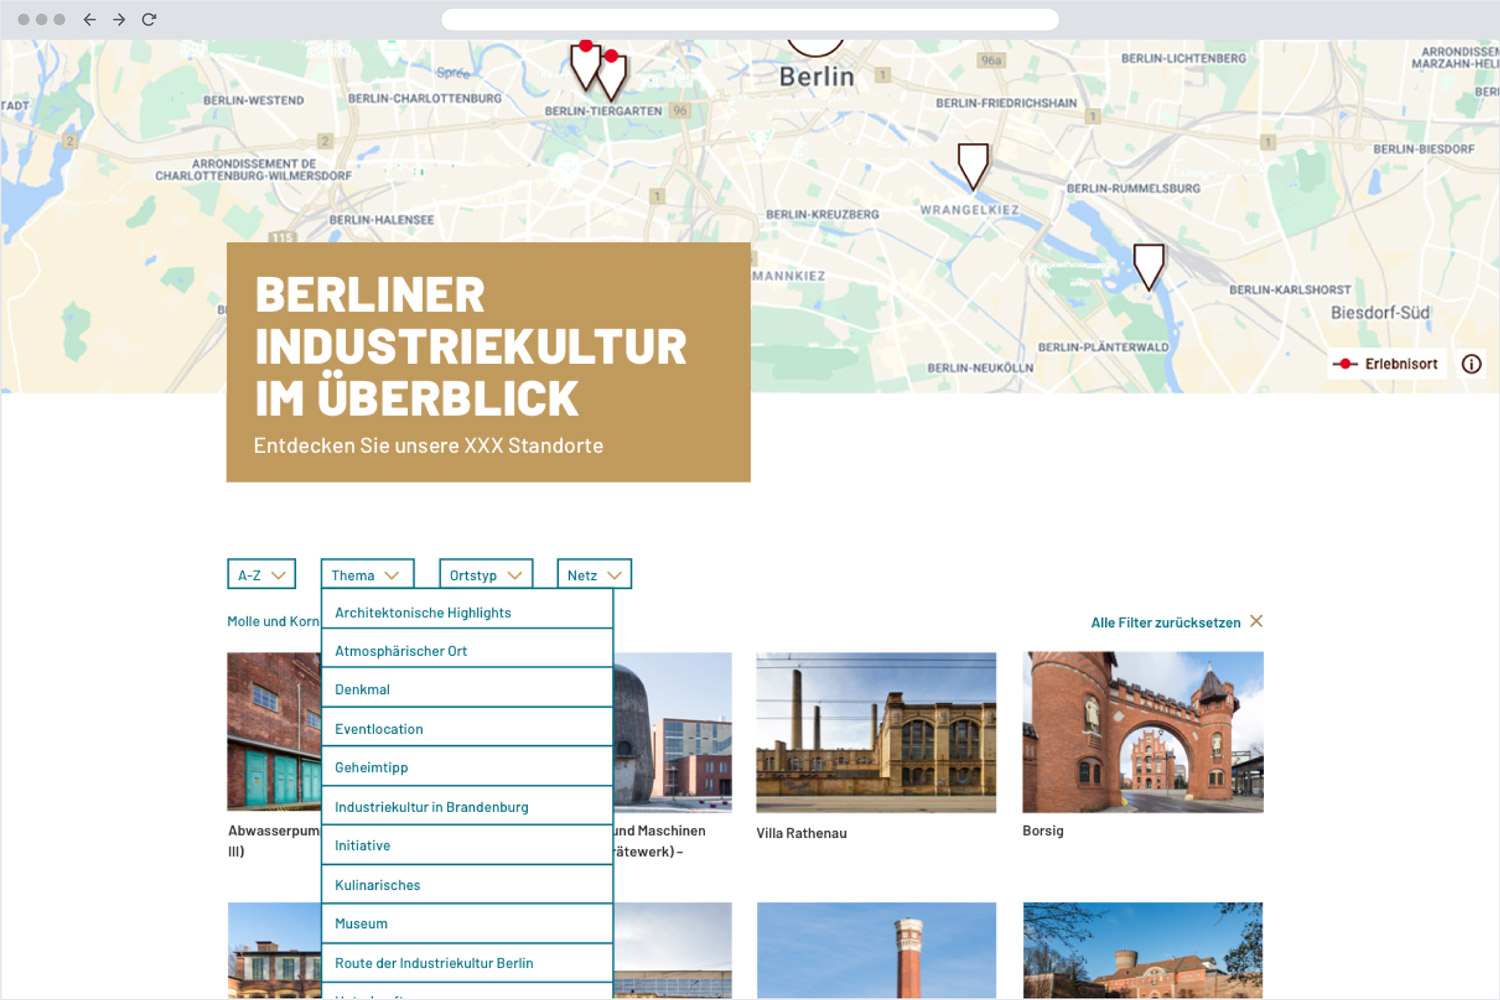Viewport: 1500px width, 1000px height.
Task: Toggle the Eventlocation filter option
Action: tap(379, 728)
